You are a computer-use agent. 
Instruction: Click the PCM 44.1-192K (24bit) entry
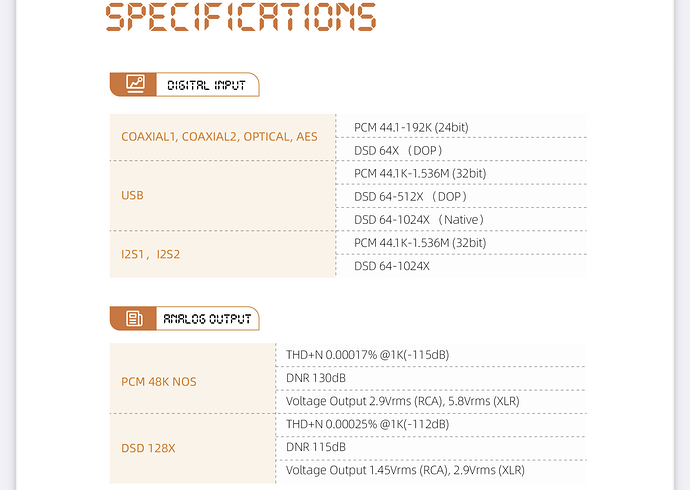click(411, 127)
